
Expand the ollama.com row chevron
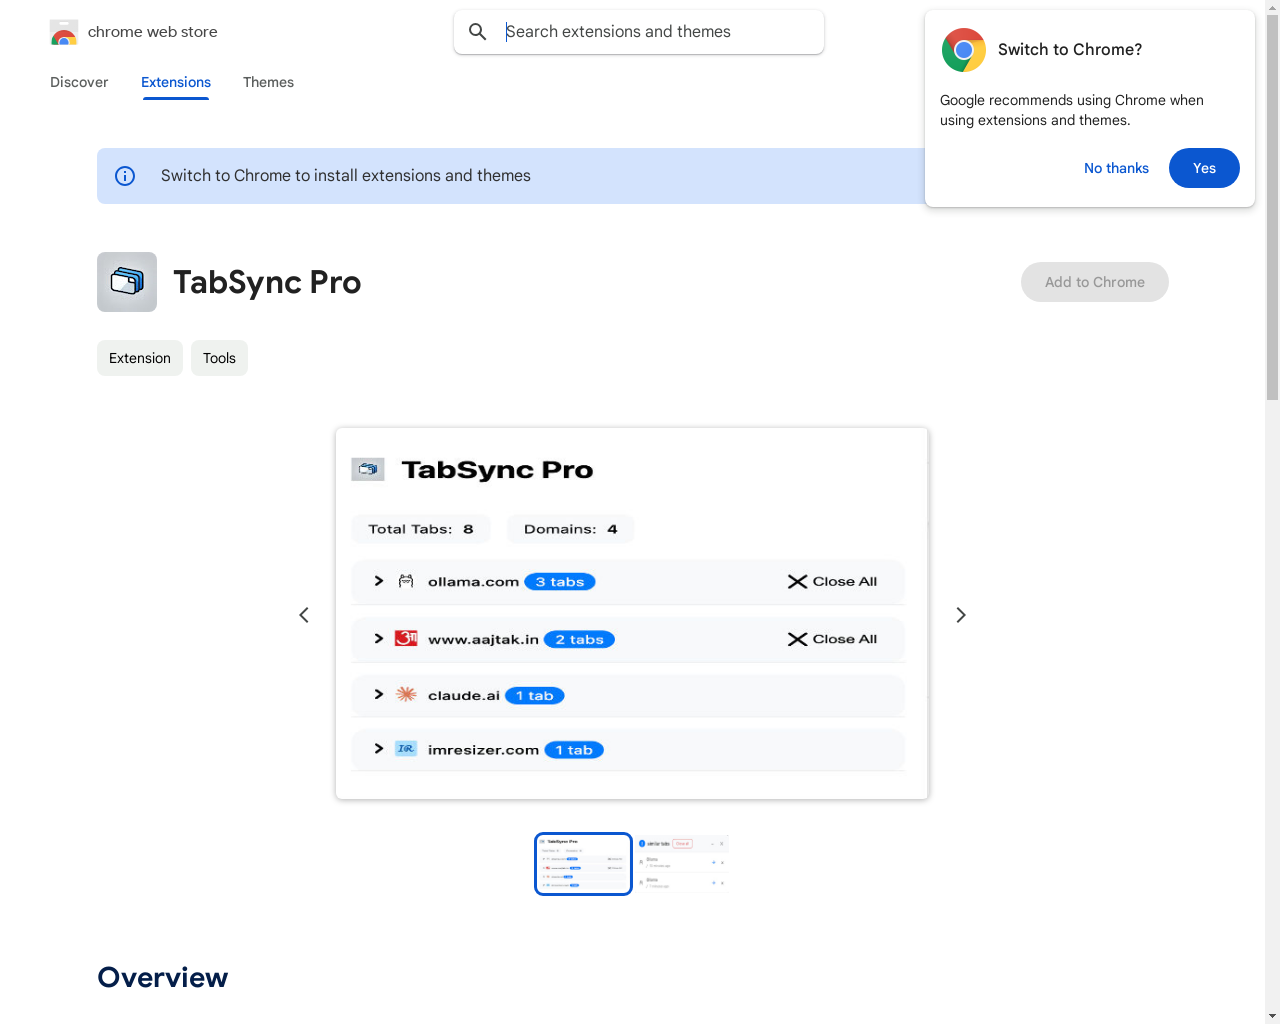click(x=379, y=581)
